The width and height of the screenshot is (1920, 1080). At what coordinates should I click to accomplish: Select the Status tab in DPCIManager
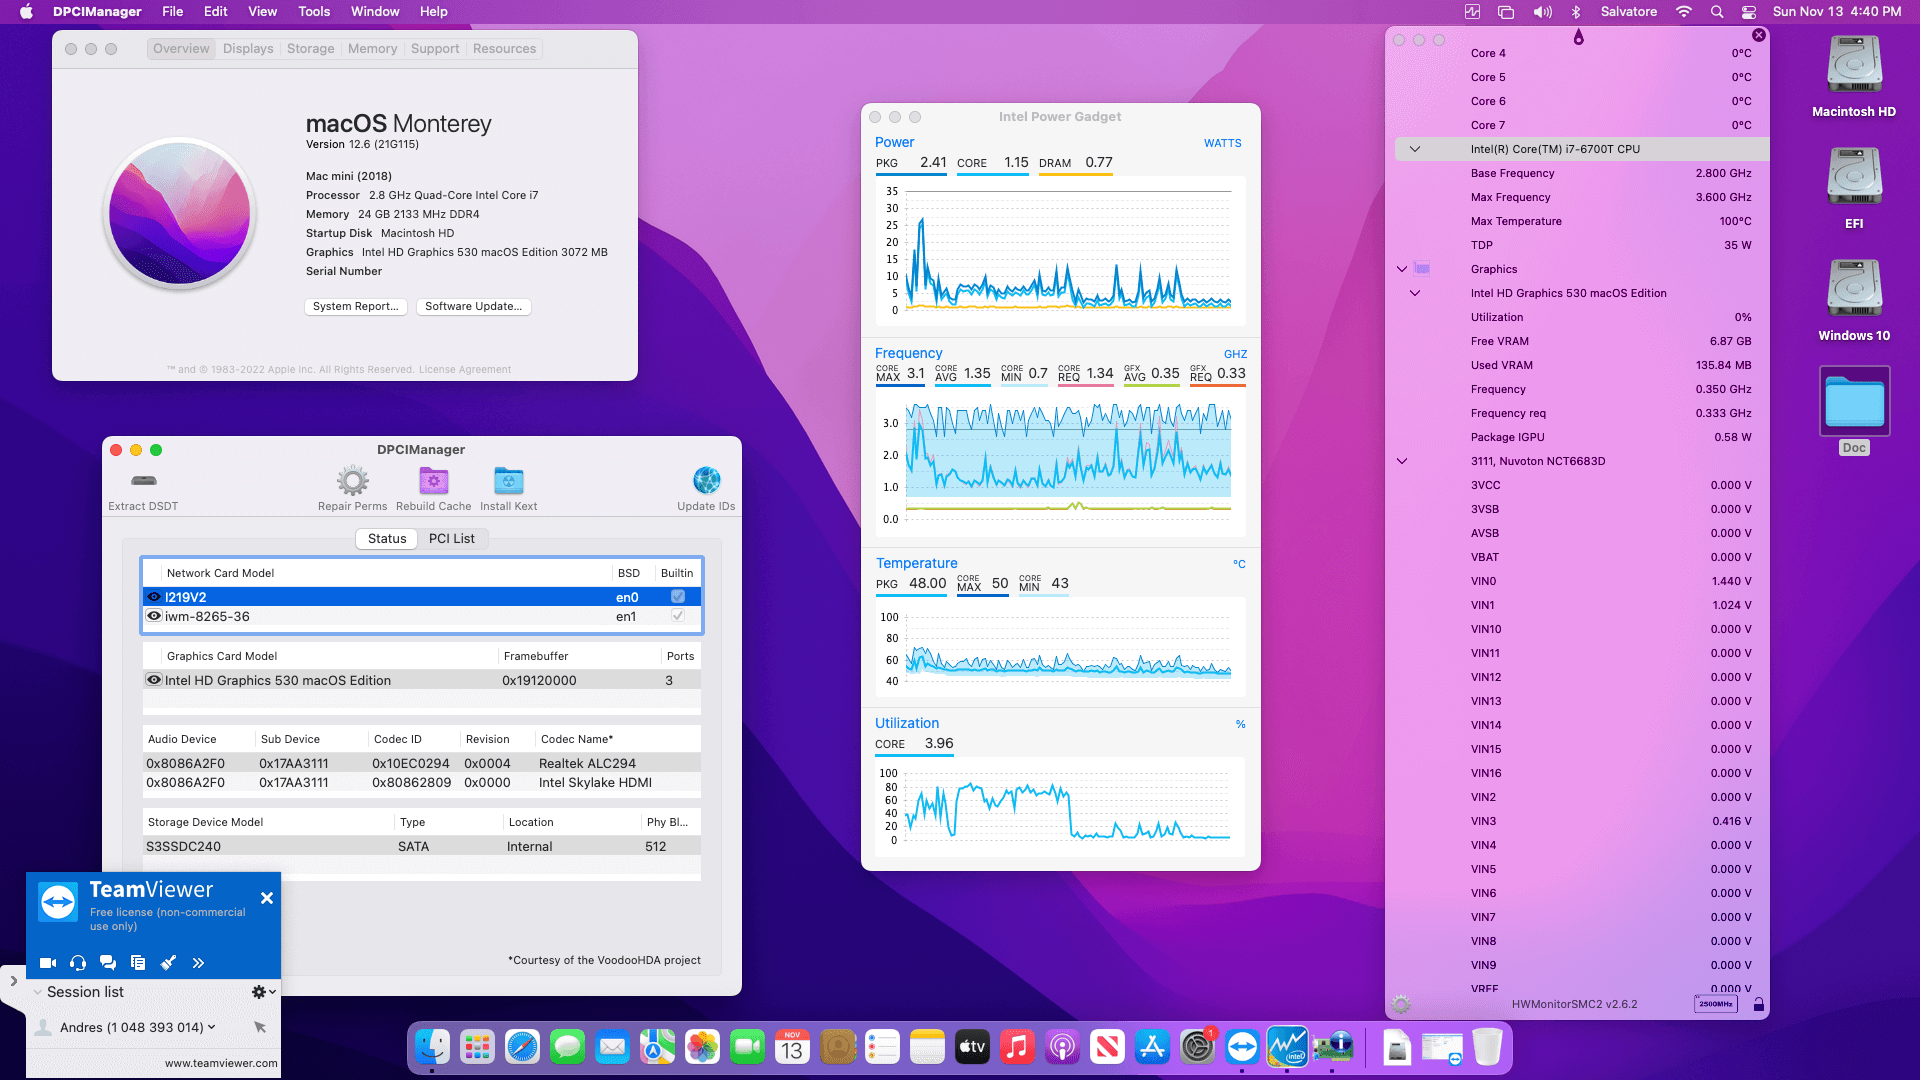[x=387, y=538]
